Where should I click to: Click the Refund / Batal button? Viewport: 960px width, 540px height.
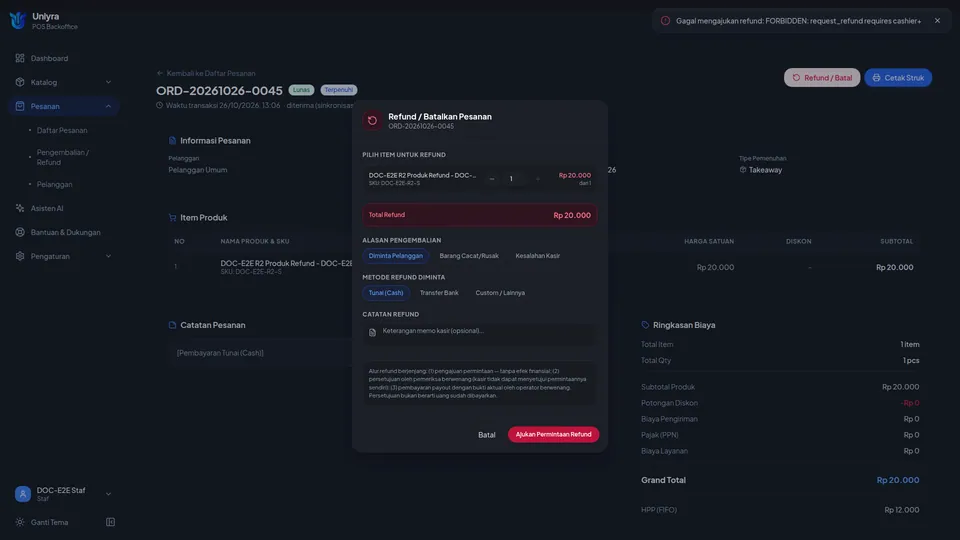click(822, 78)
